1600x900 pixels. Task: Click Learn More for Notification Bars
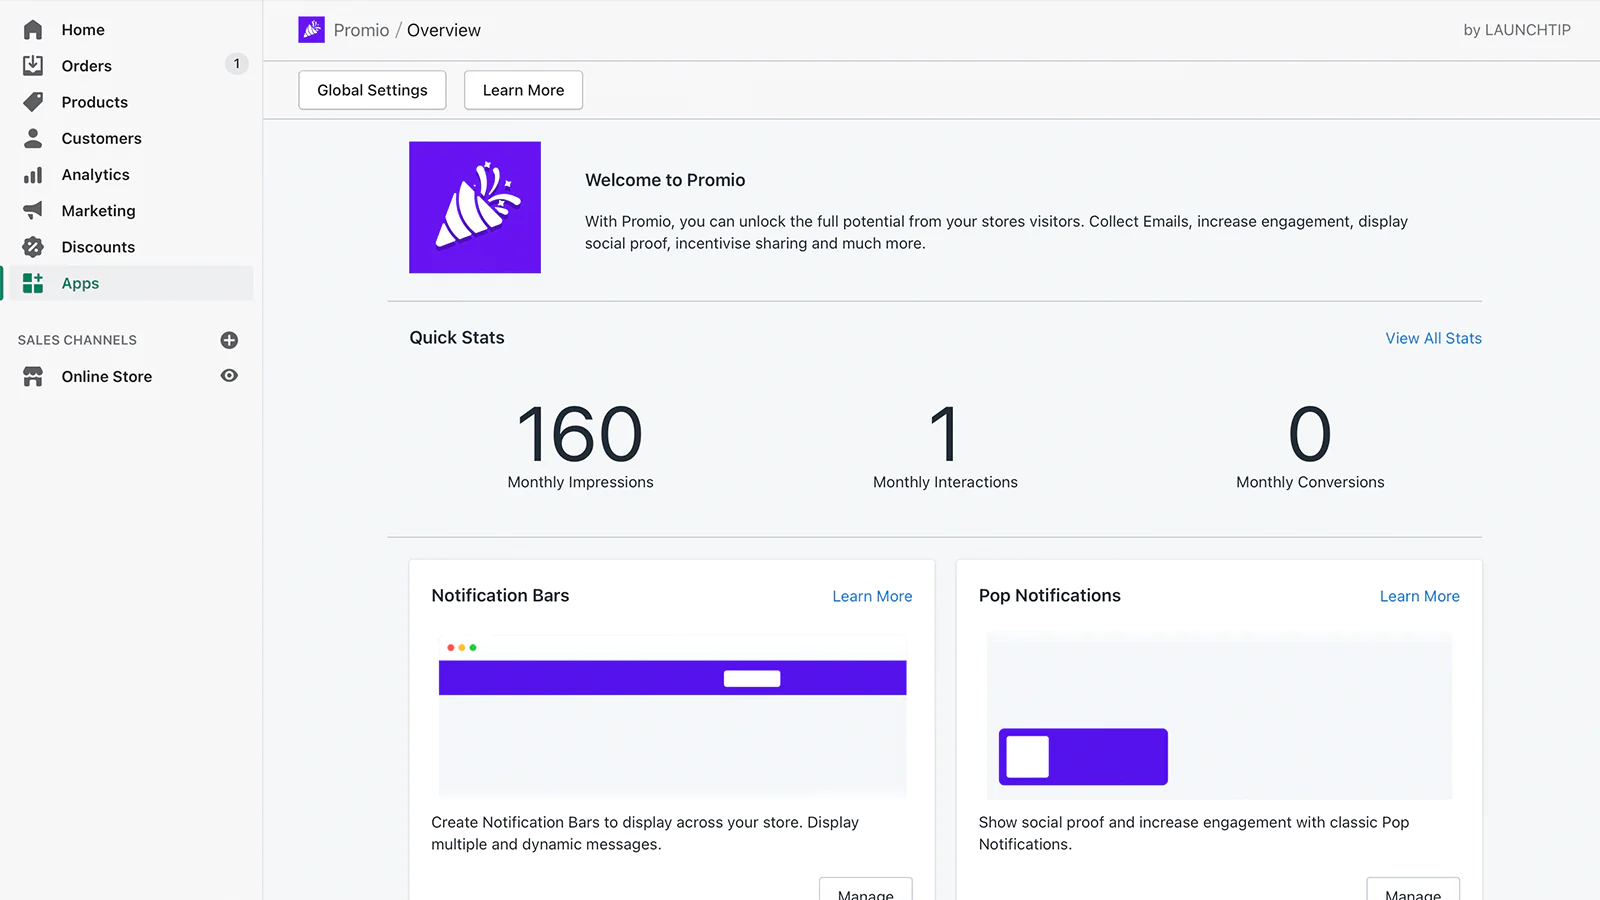point(872,596)
